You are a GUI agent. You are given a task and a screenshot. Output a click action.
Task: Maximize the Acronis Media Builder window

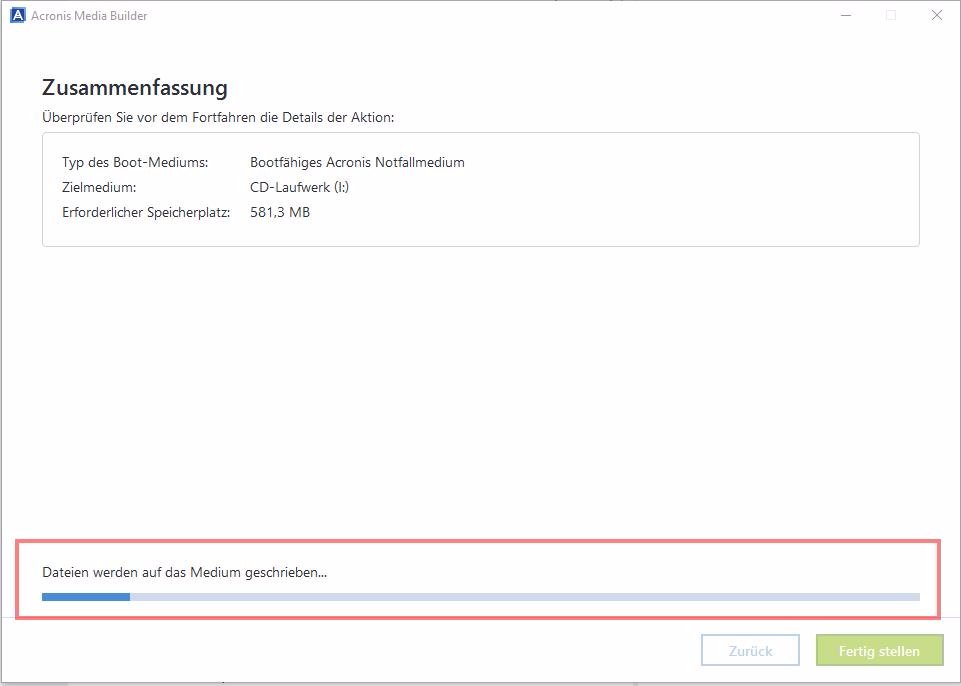pos(891,15)
